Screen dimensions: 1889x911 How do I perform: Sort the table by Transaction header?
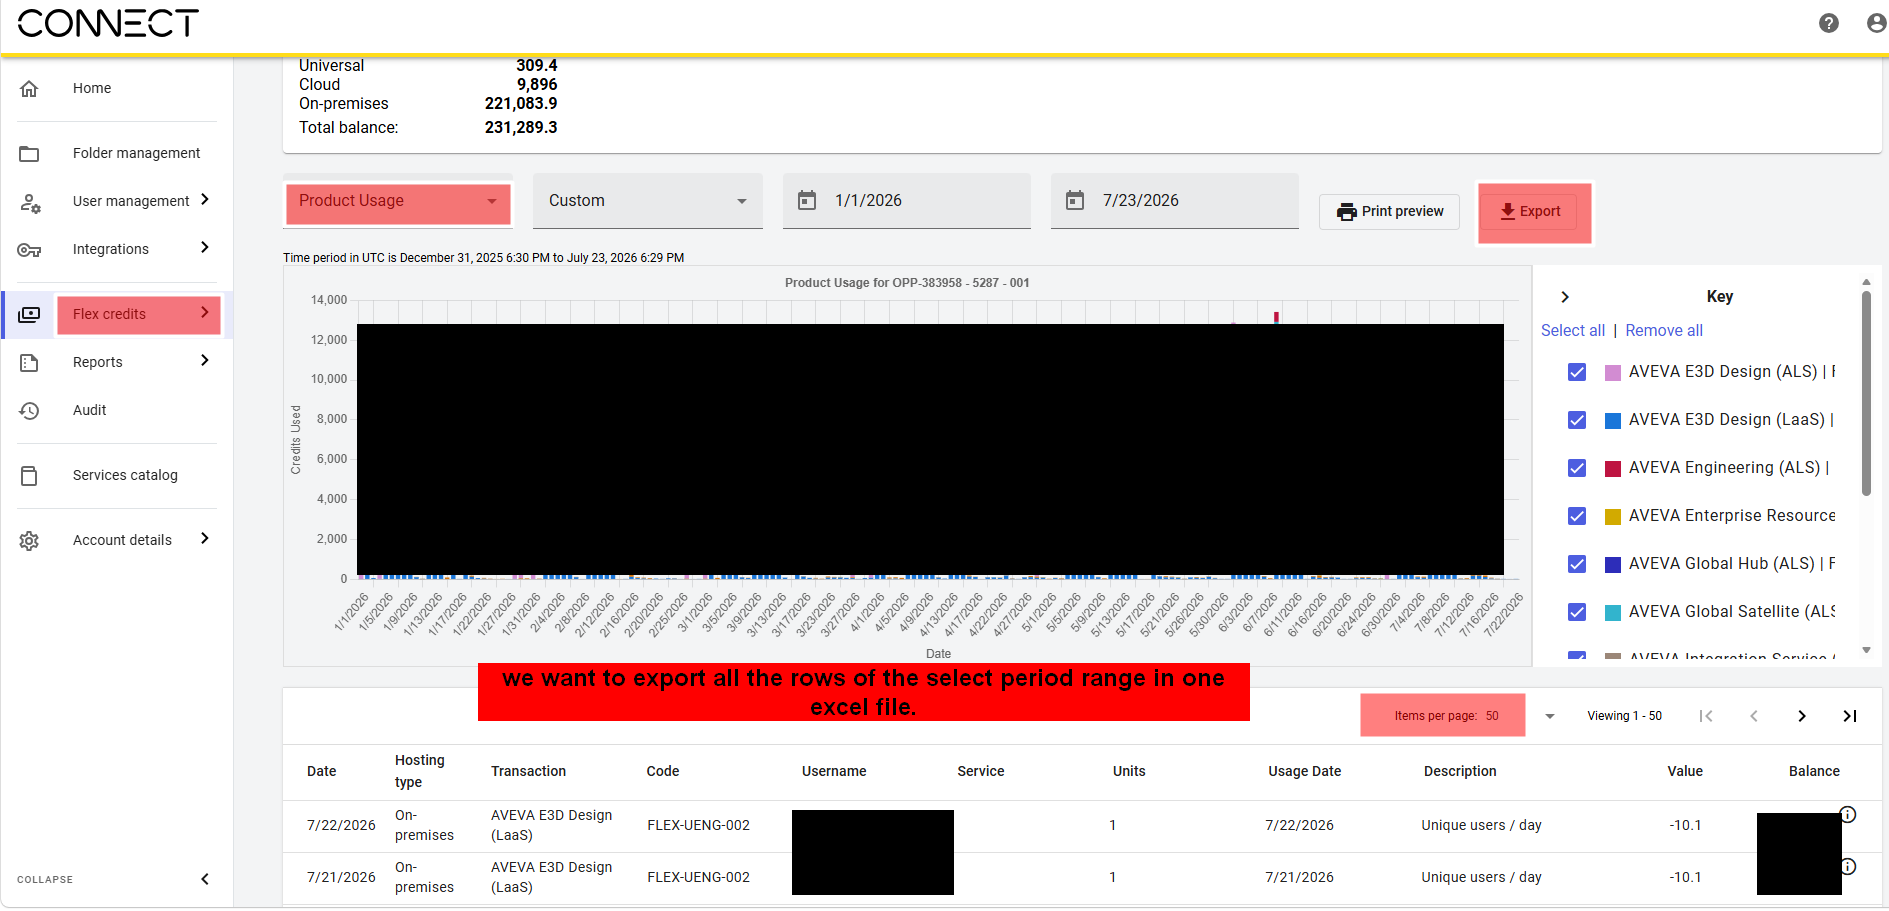click(528, 772)
